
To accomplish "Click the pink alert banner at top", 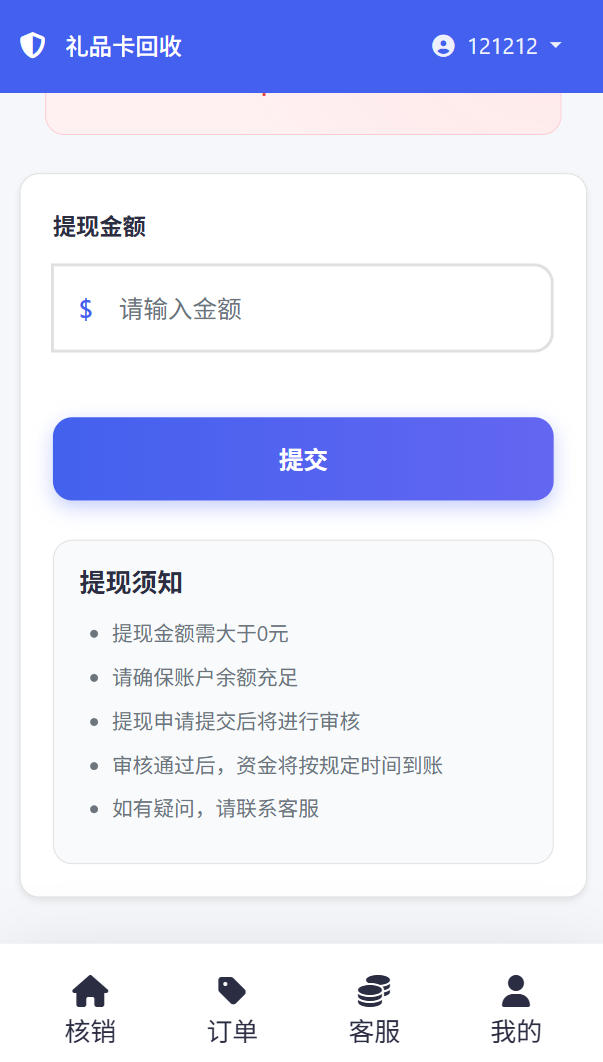I will coord(303,113).
